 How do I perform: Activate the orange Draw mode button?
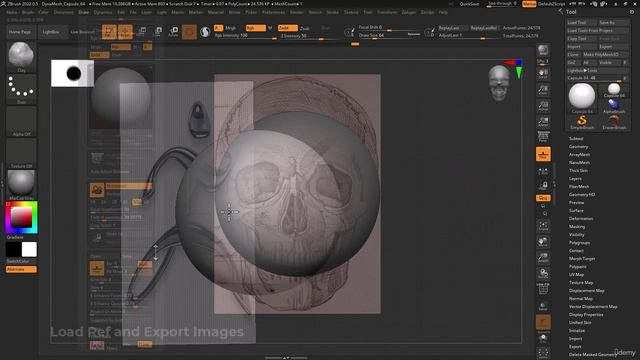(x=125, y=32)
